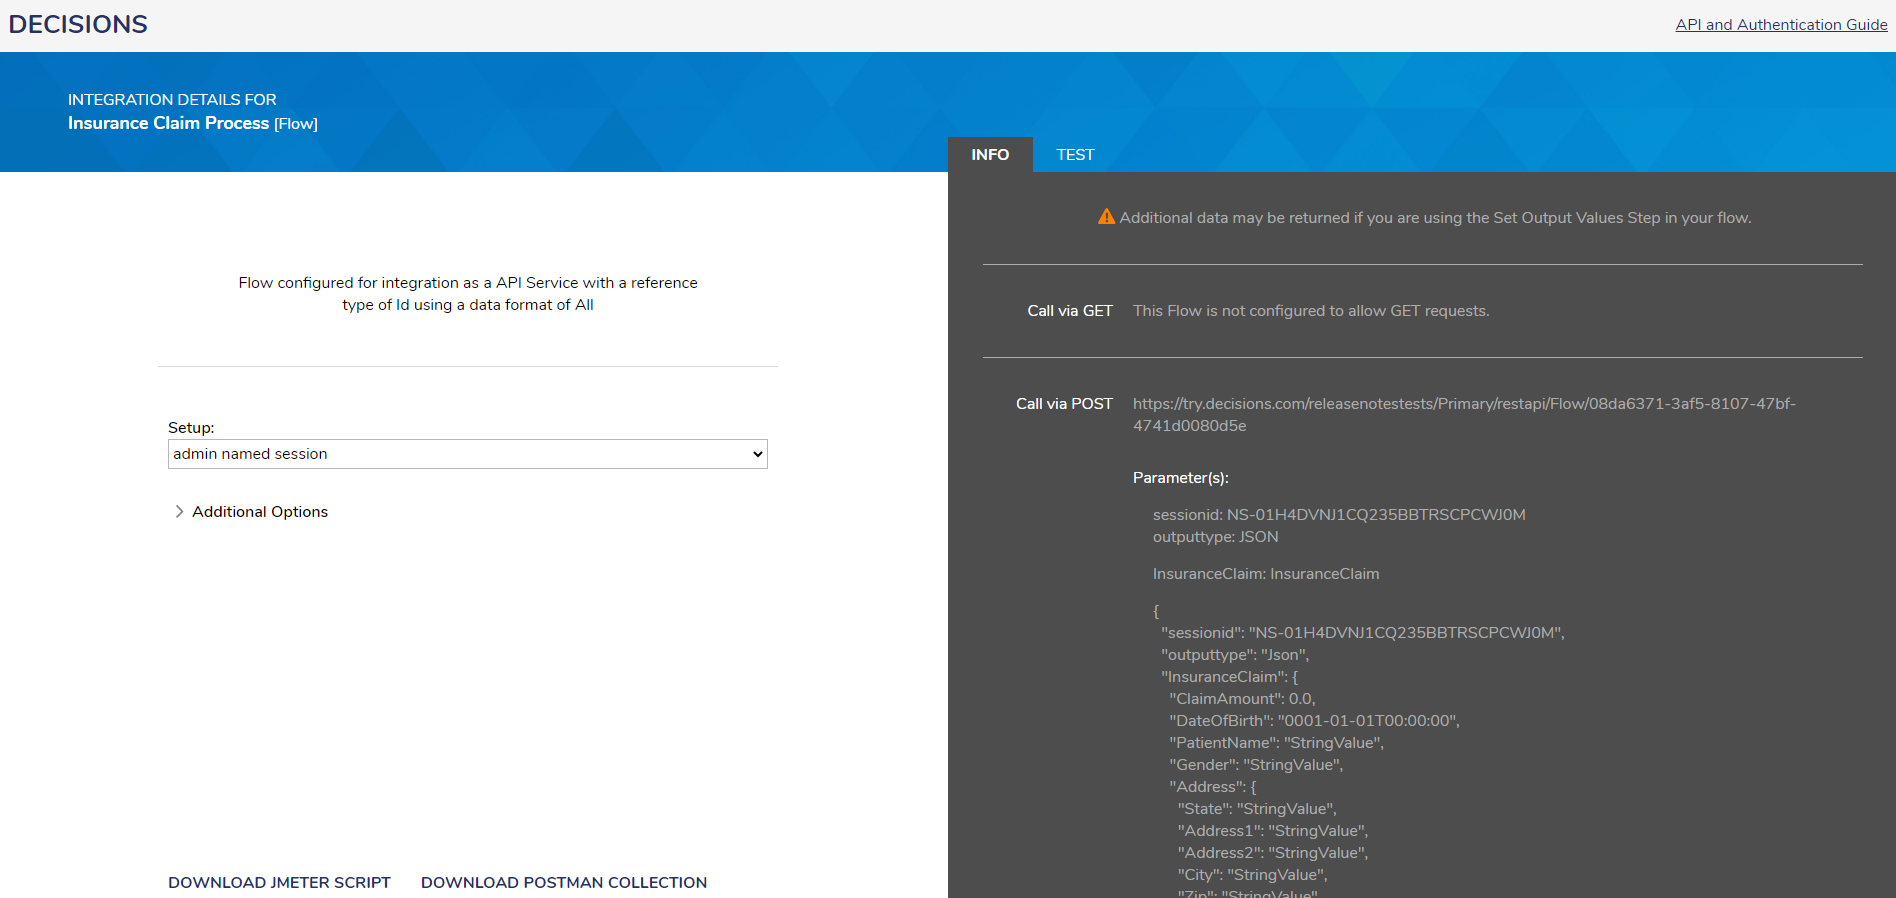
Task: Click the Flow configured for integration description
Action: pos(468,294)
